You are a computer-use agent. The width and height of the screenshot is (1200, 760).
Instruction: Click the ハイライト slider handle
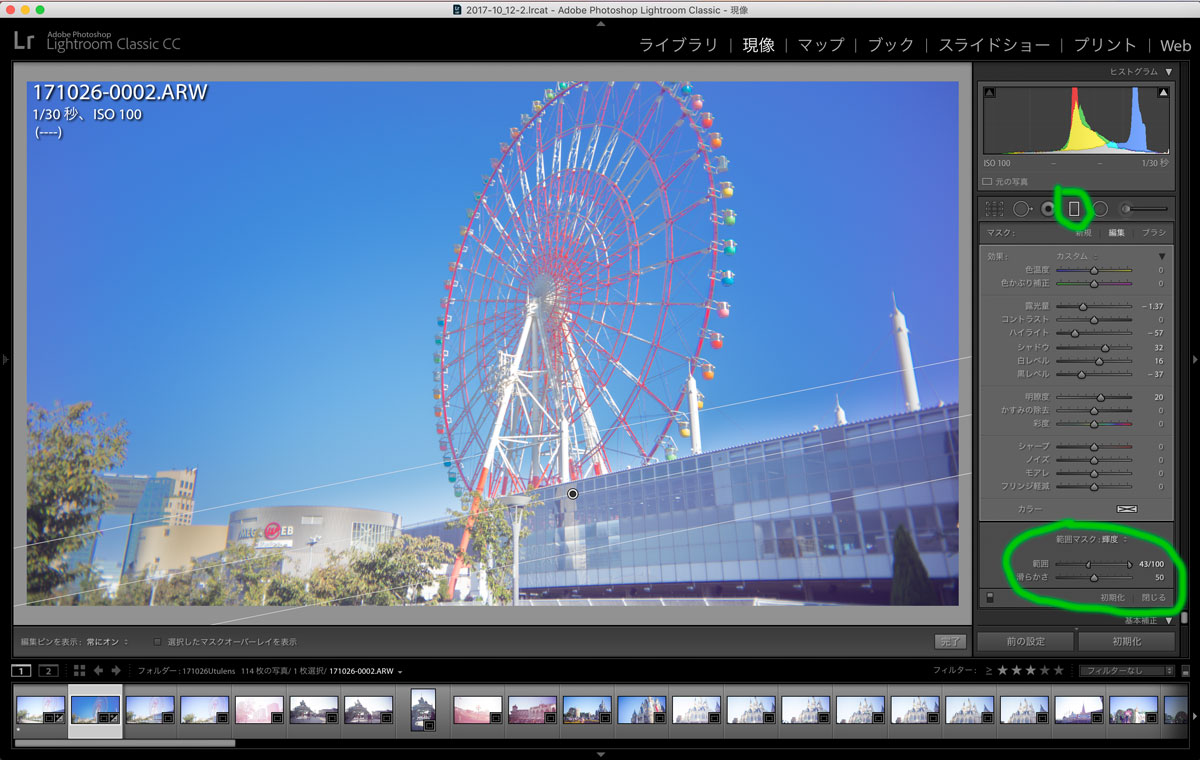pos(1075,333)
